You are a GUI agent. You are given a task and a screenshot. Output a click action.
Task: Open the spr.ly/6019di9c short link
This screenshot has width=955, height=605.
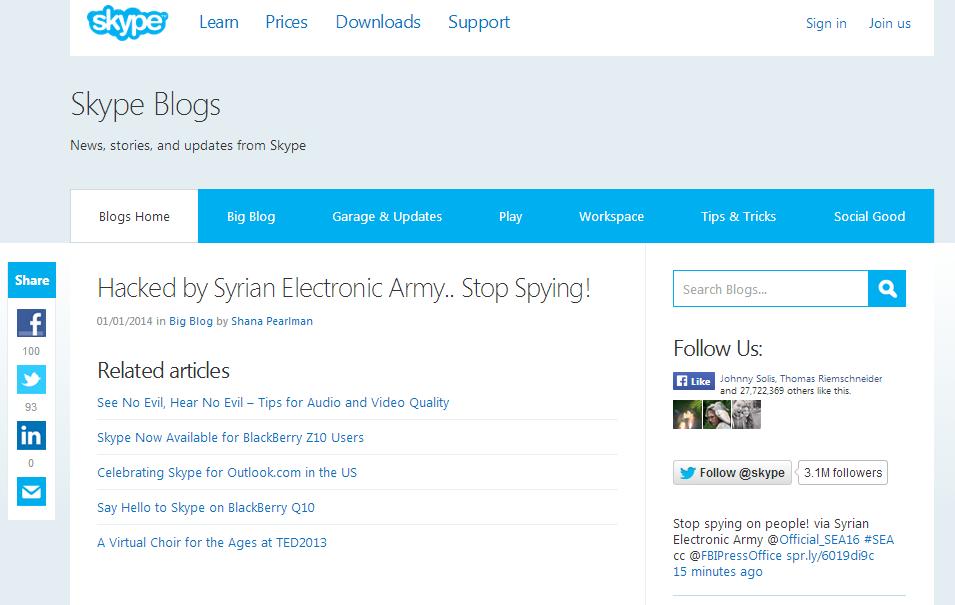click(830, 556)
